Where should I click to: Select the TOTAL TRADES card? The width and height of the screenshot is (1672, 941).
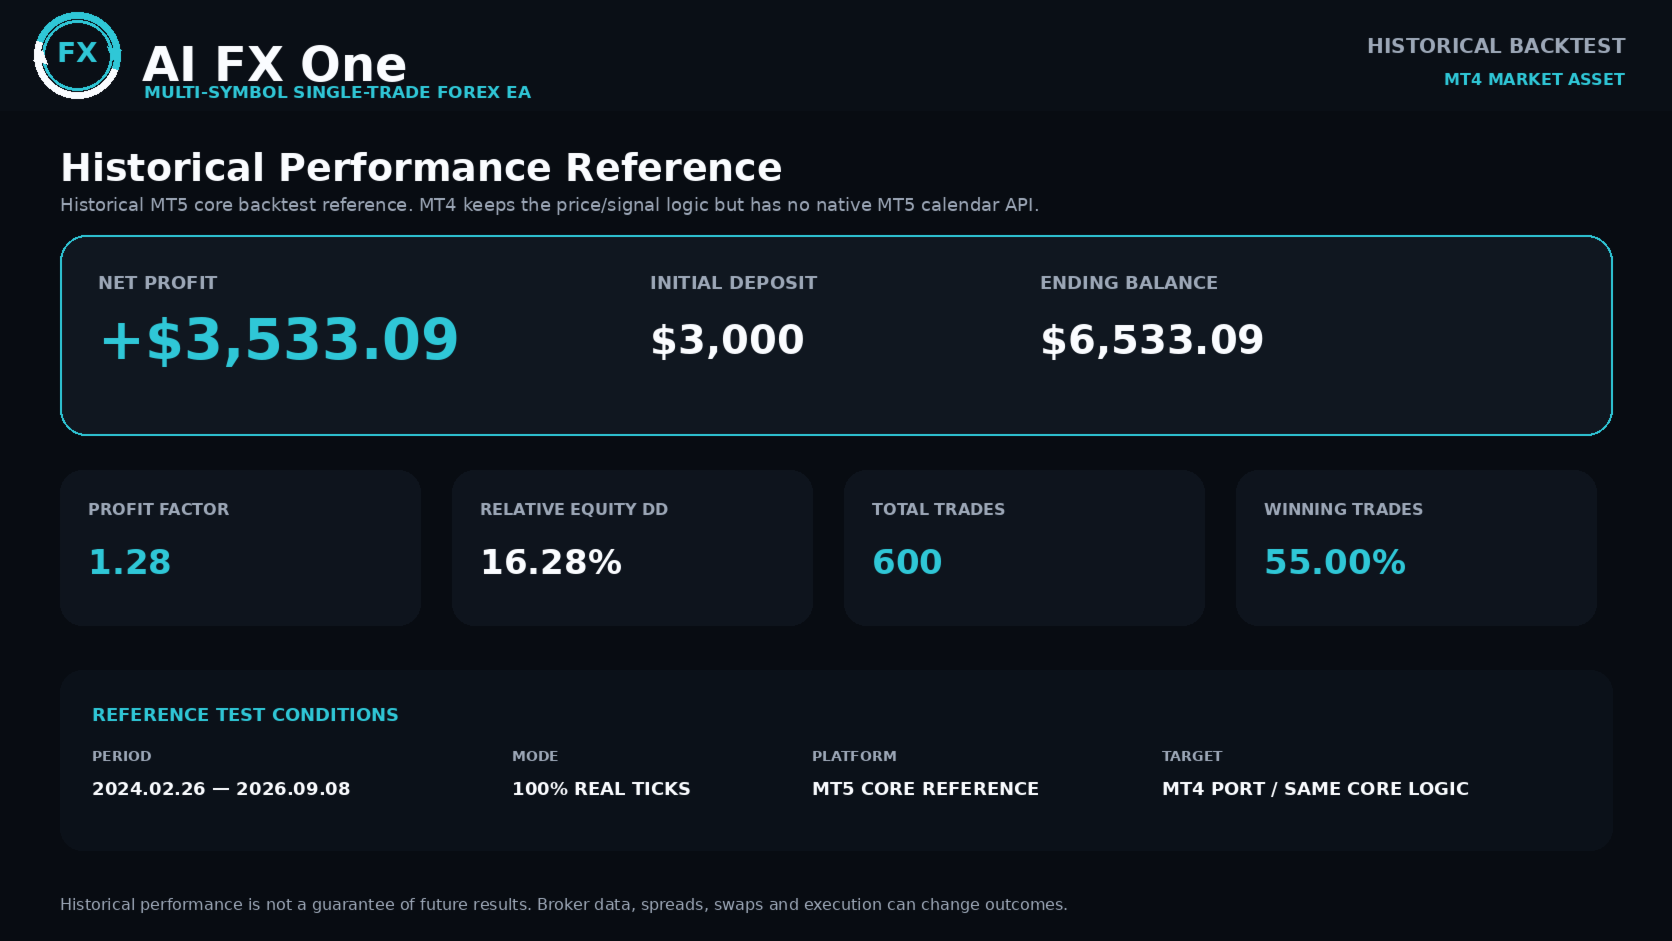pos(1024,548)
